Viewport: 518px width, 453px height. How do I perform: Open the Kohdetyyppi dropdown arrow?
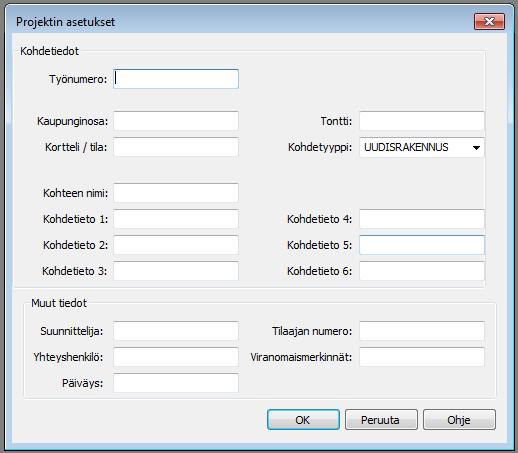click(476, 147)
